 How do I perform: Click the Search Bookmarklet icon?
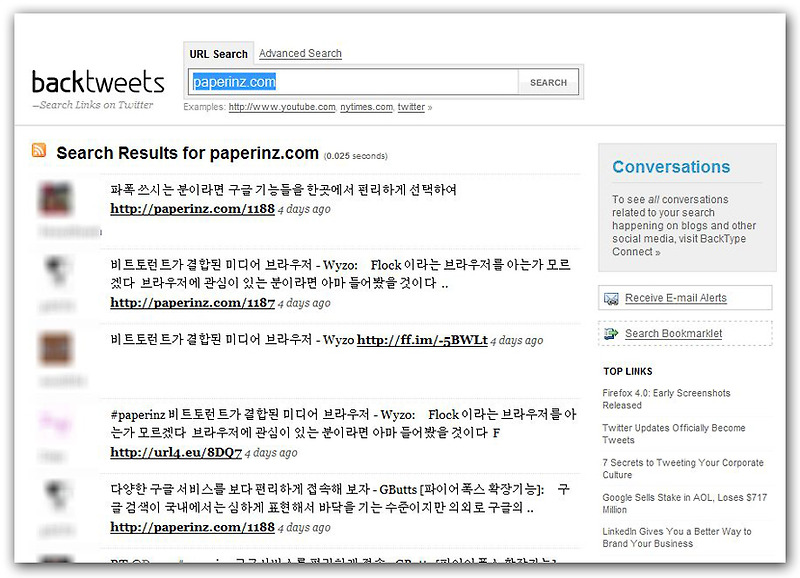(611, 334)
